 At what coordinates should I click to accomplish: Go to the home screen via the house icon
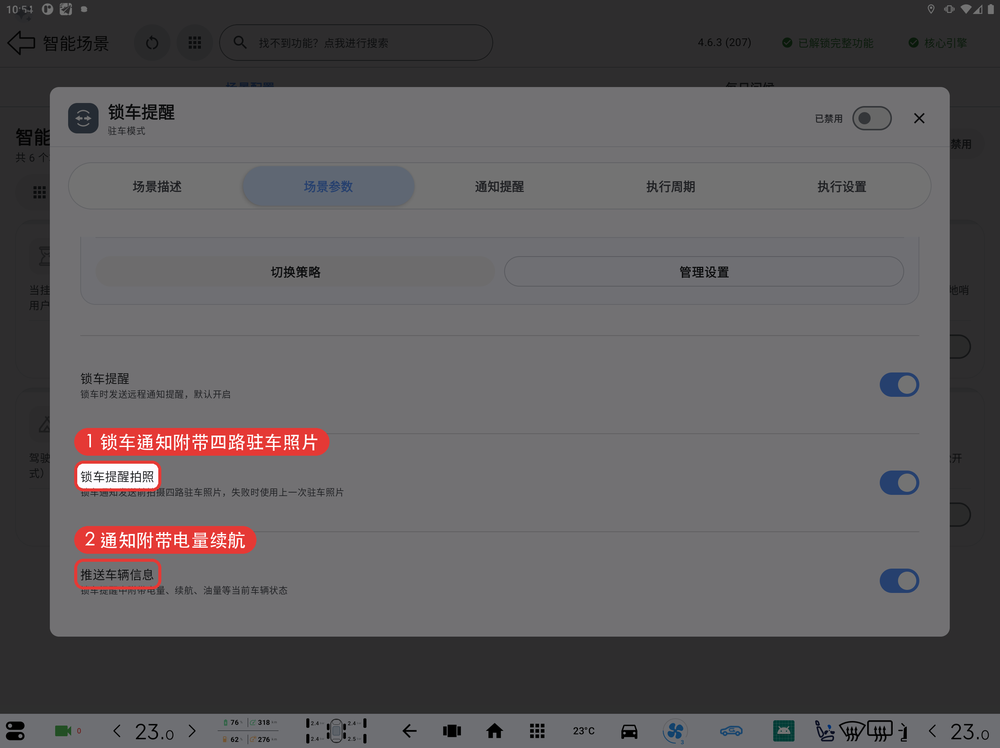pos(494,731)
